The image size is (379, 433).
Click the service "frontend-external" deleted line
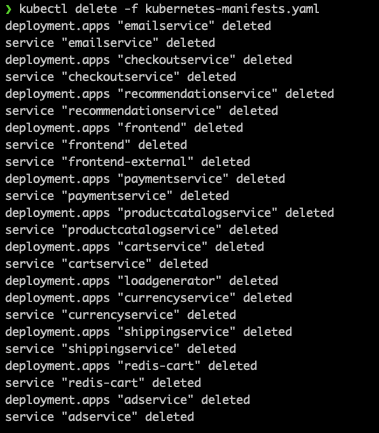[128, 162]
